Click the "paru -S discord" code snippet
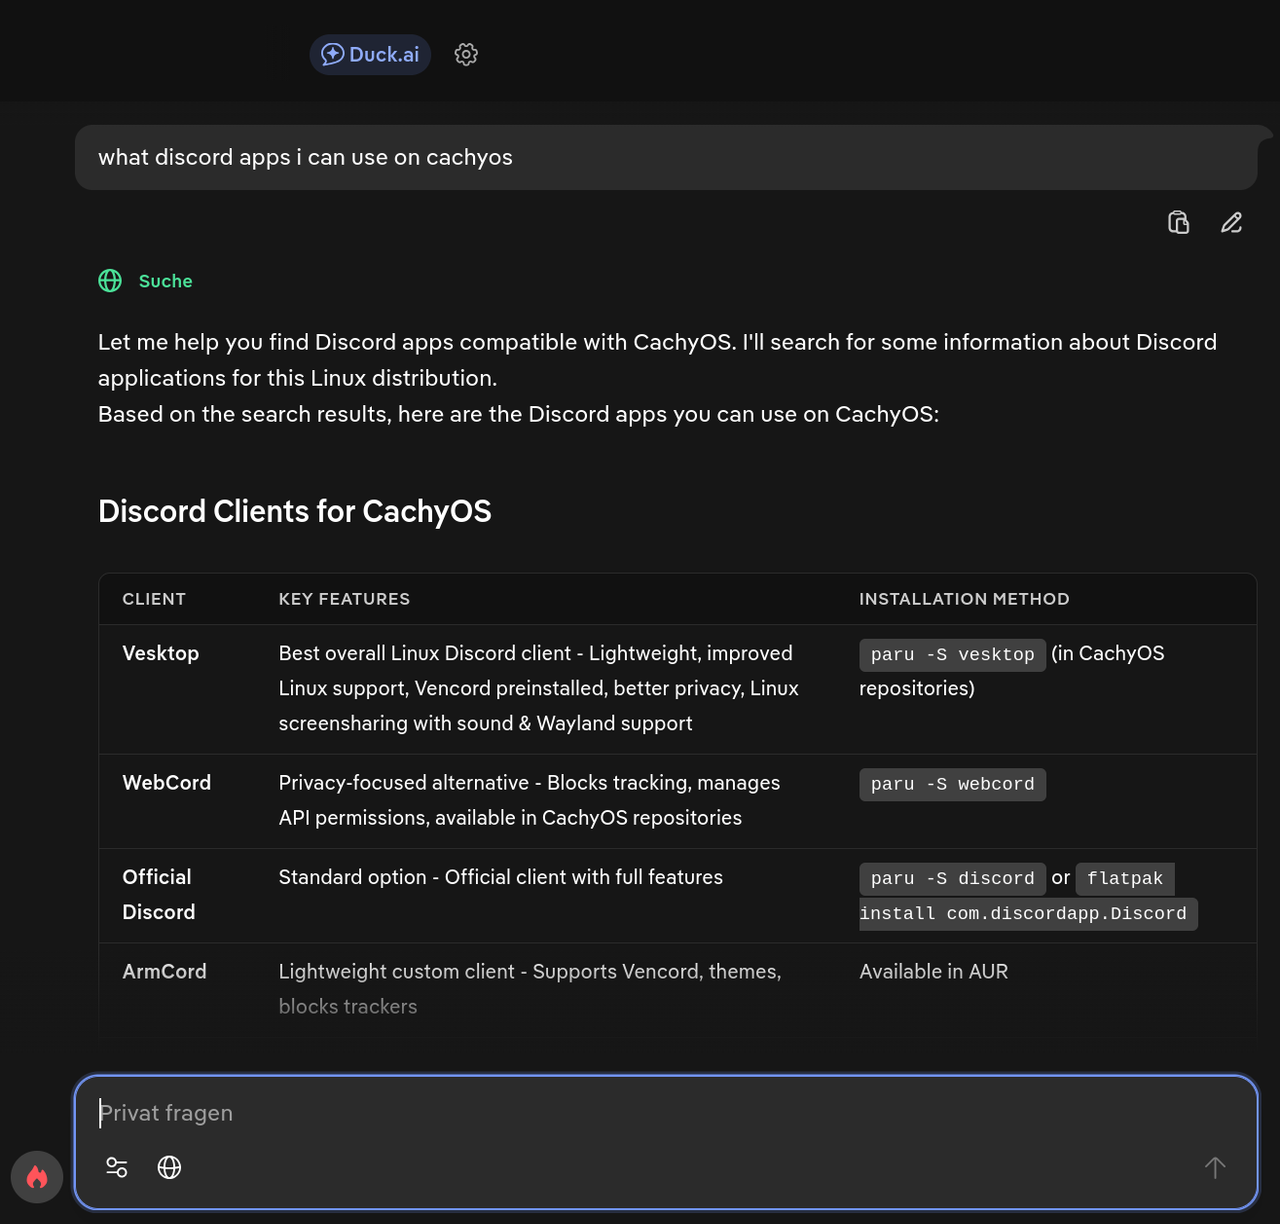Viewport: 1280px width, 1224px height. click(952, 879)
